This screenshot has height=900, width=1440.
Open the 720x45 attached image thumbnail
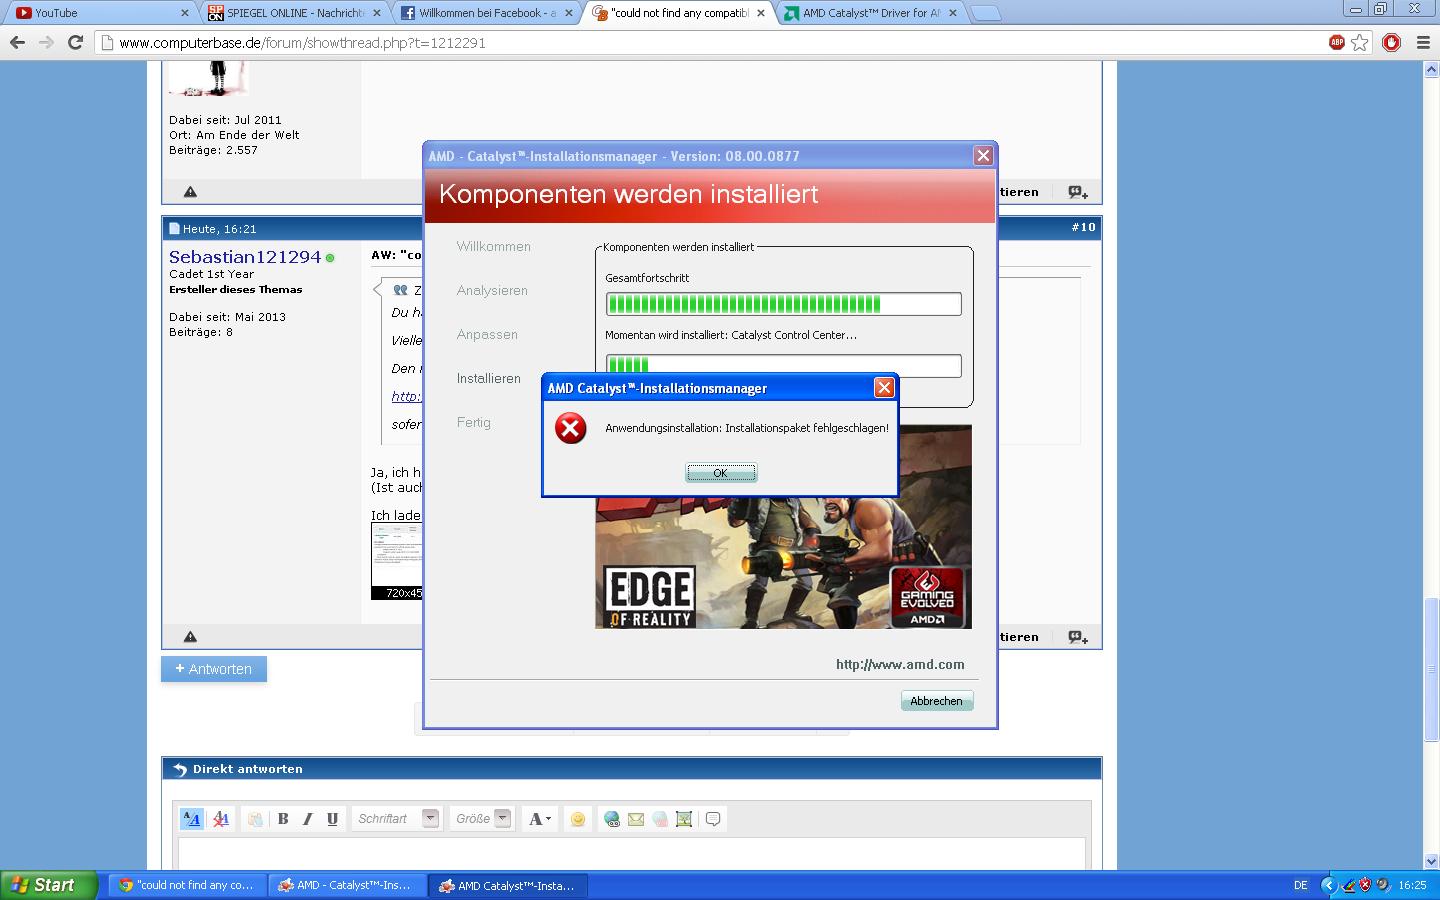pos(396,560)
